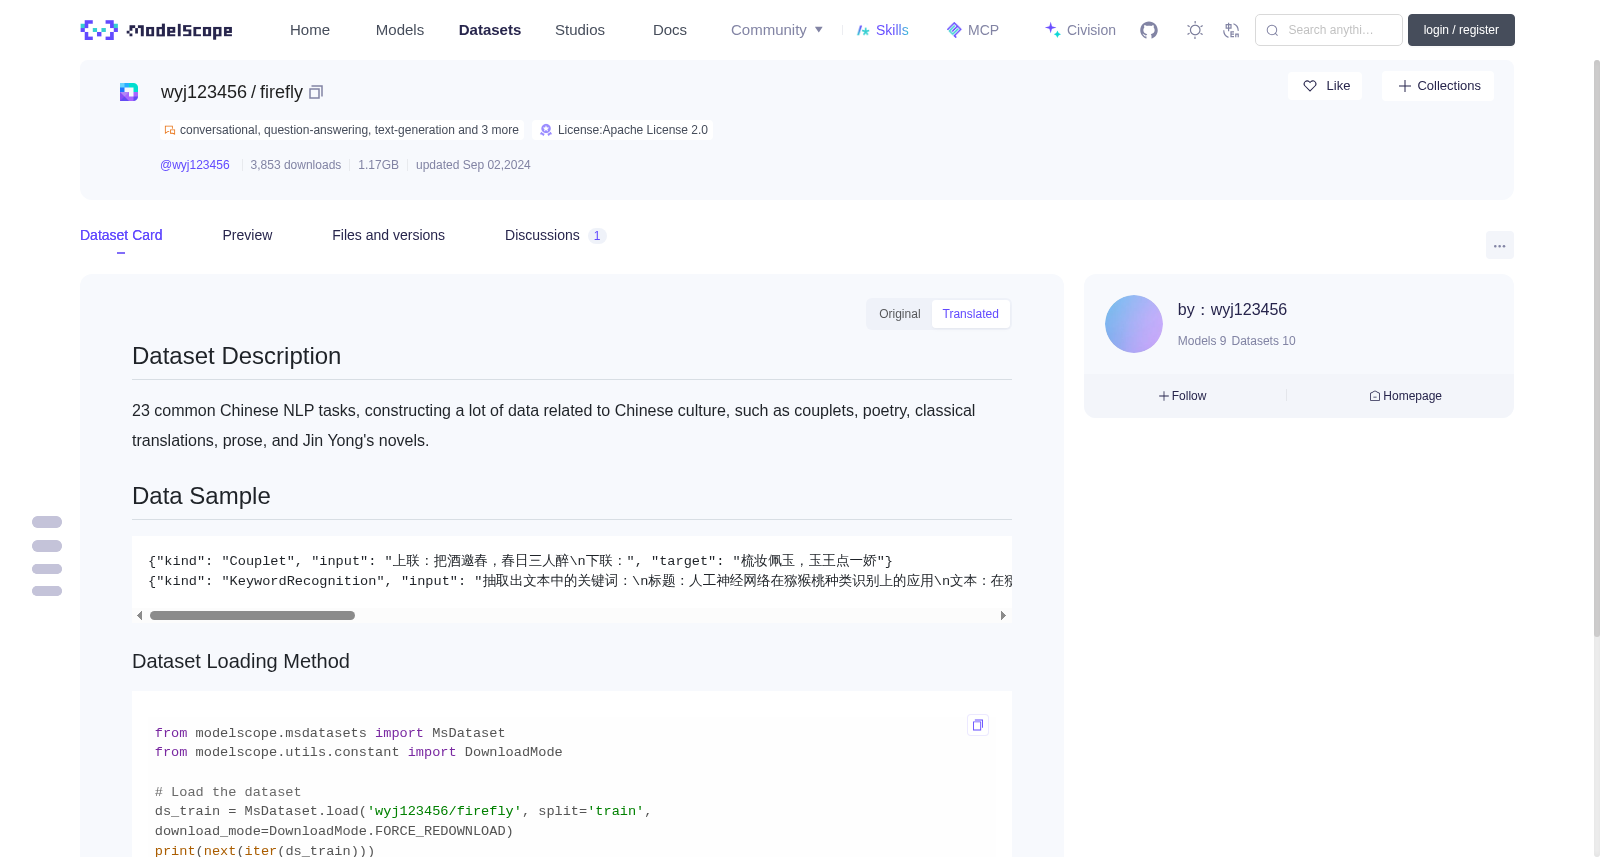Switch to Files and versions tab

[x=388, y=235]
